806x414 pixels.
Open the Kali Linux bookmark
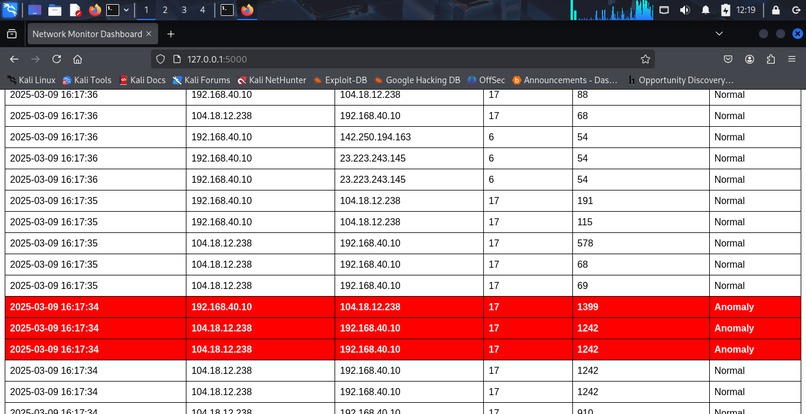click(31, 80)
